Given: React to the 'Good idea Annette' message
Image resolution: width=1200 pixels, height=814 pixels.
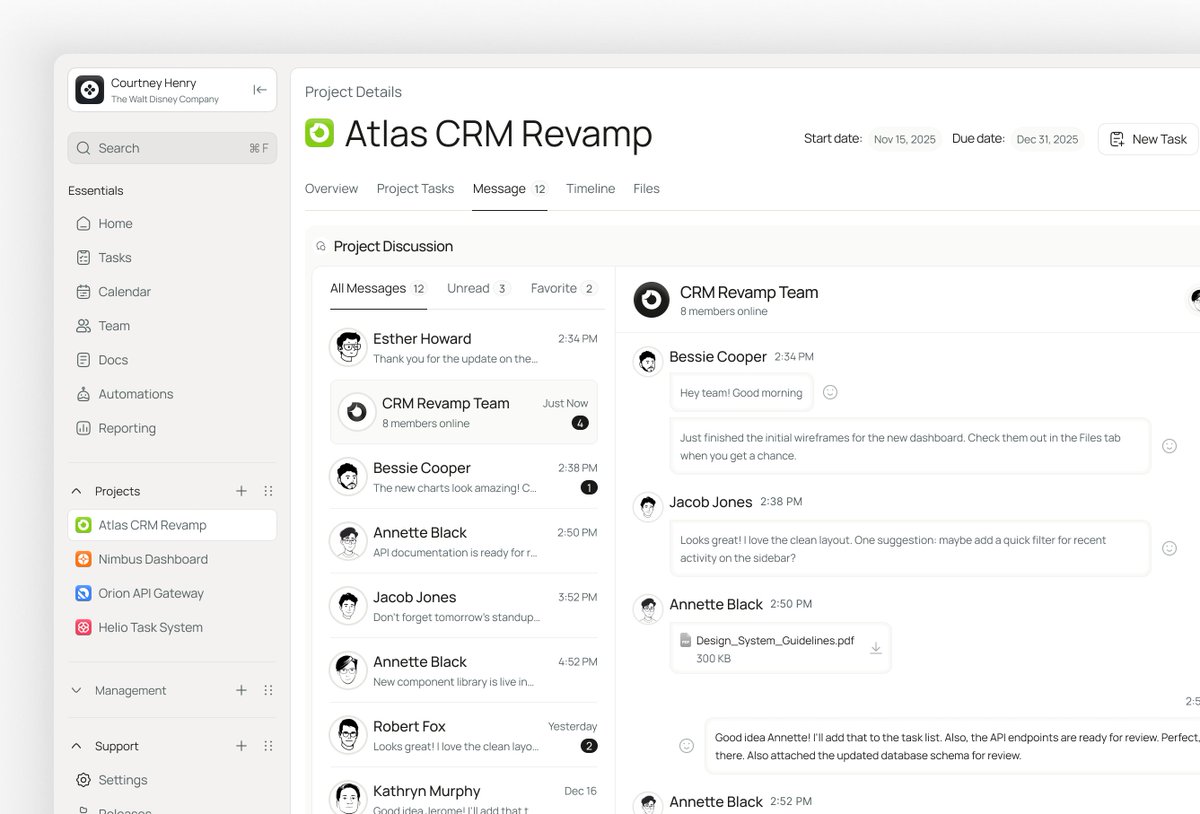Looking at the screenshot, I should tap(686, 746).
